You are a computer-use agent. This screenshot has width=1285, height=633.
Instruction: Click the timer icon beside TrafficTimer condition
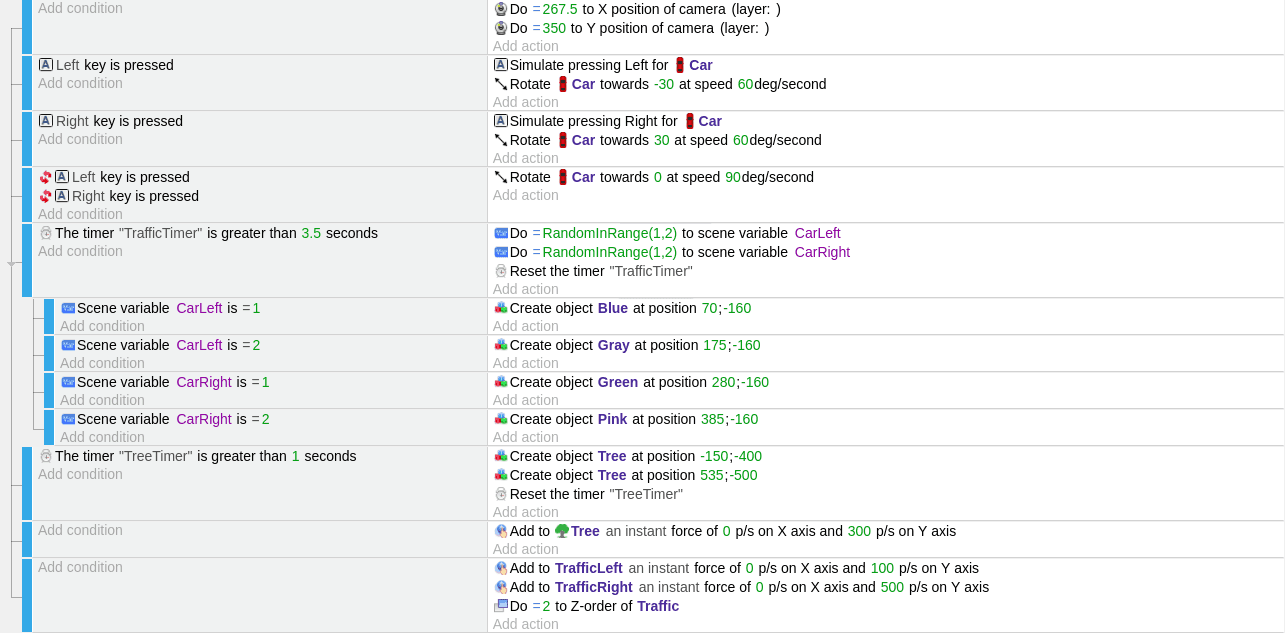tap(46, 233)
